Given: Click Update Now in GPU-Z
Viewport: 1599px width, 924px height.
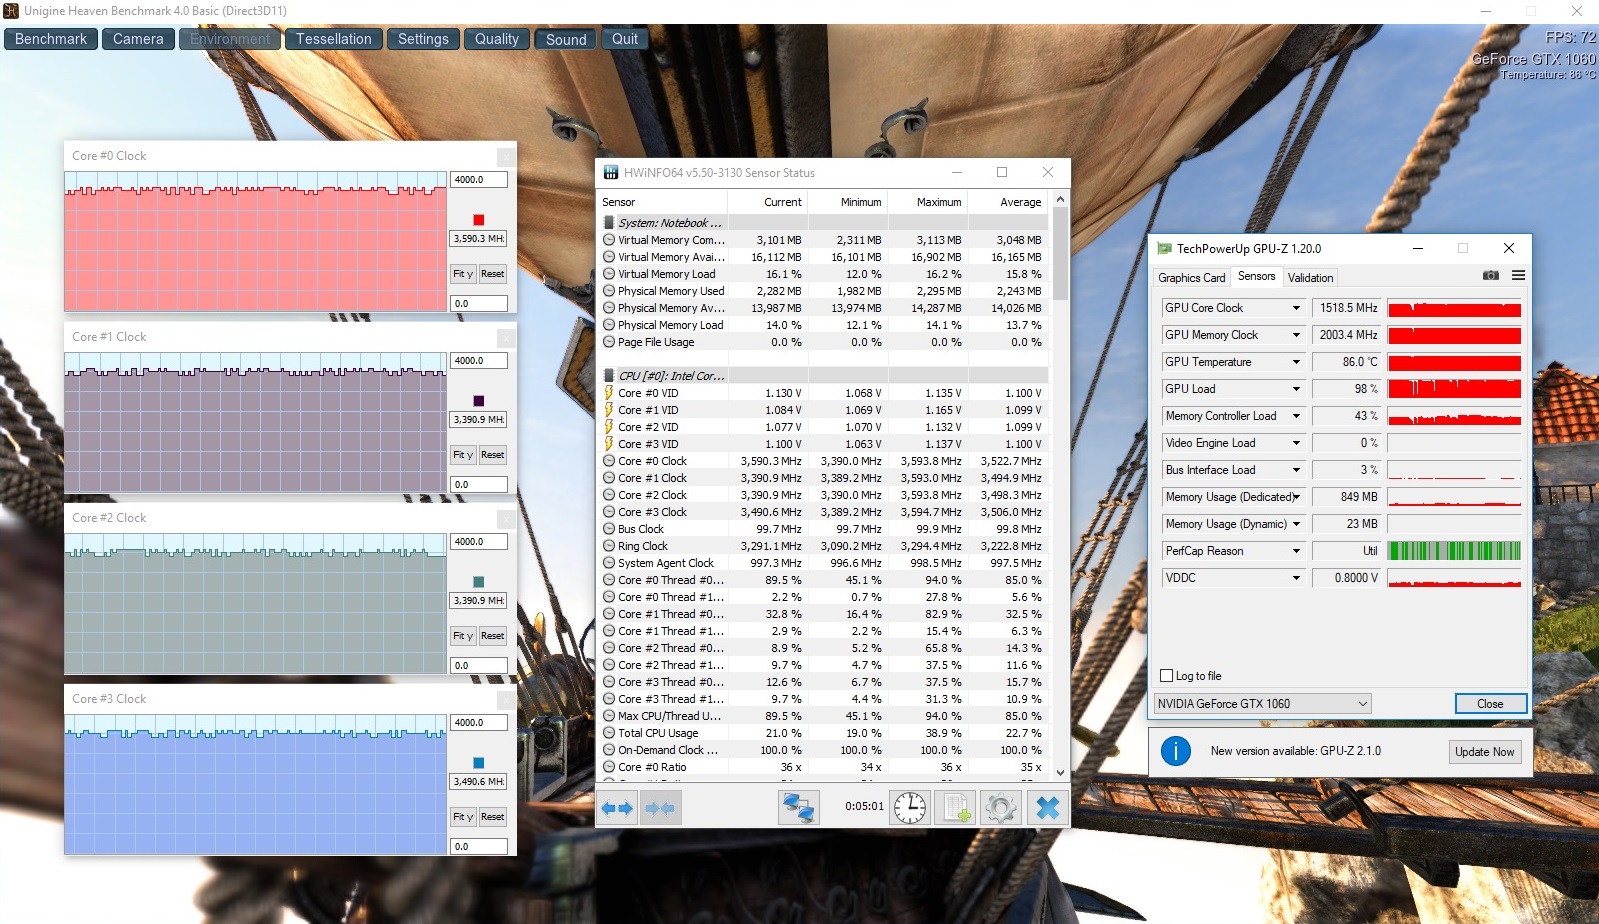Looking at the screenshot, I should 1485,752.
